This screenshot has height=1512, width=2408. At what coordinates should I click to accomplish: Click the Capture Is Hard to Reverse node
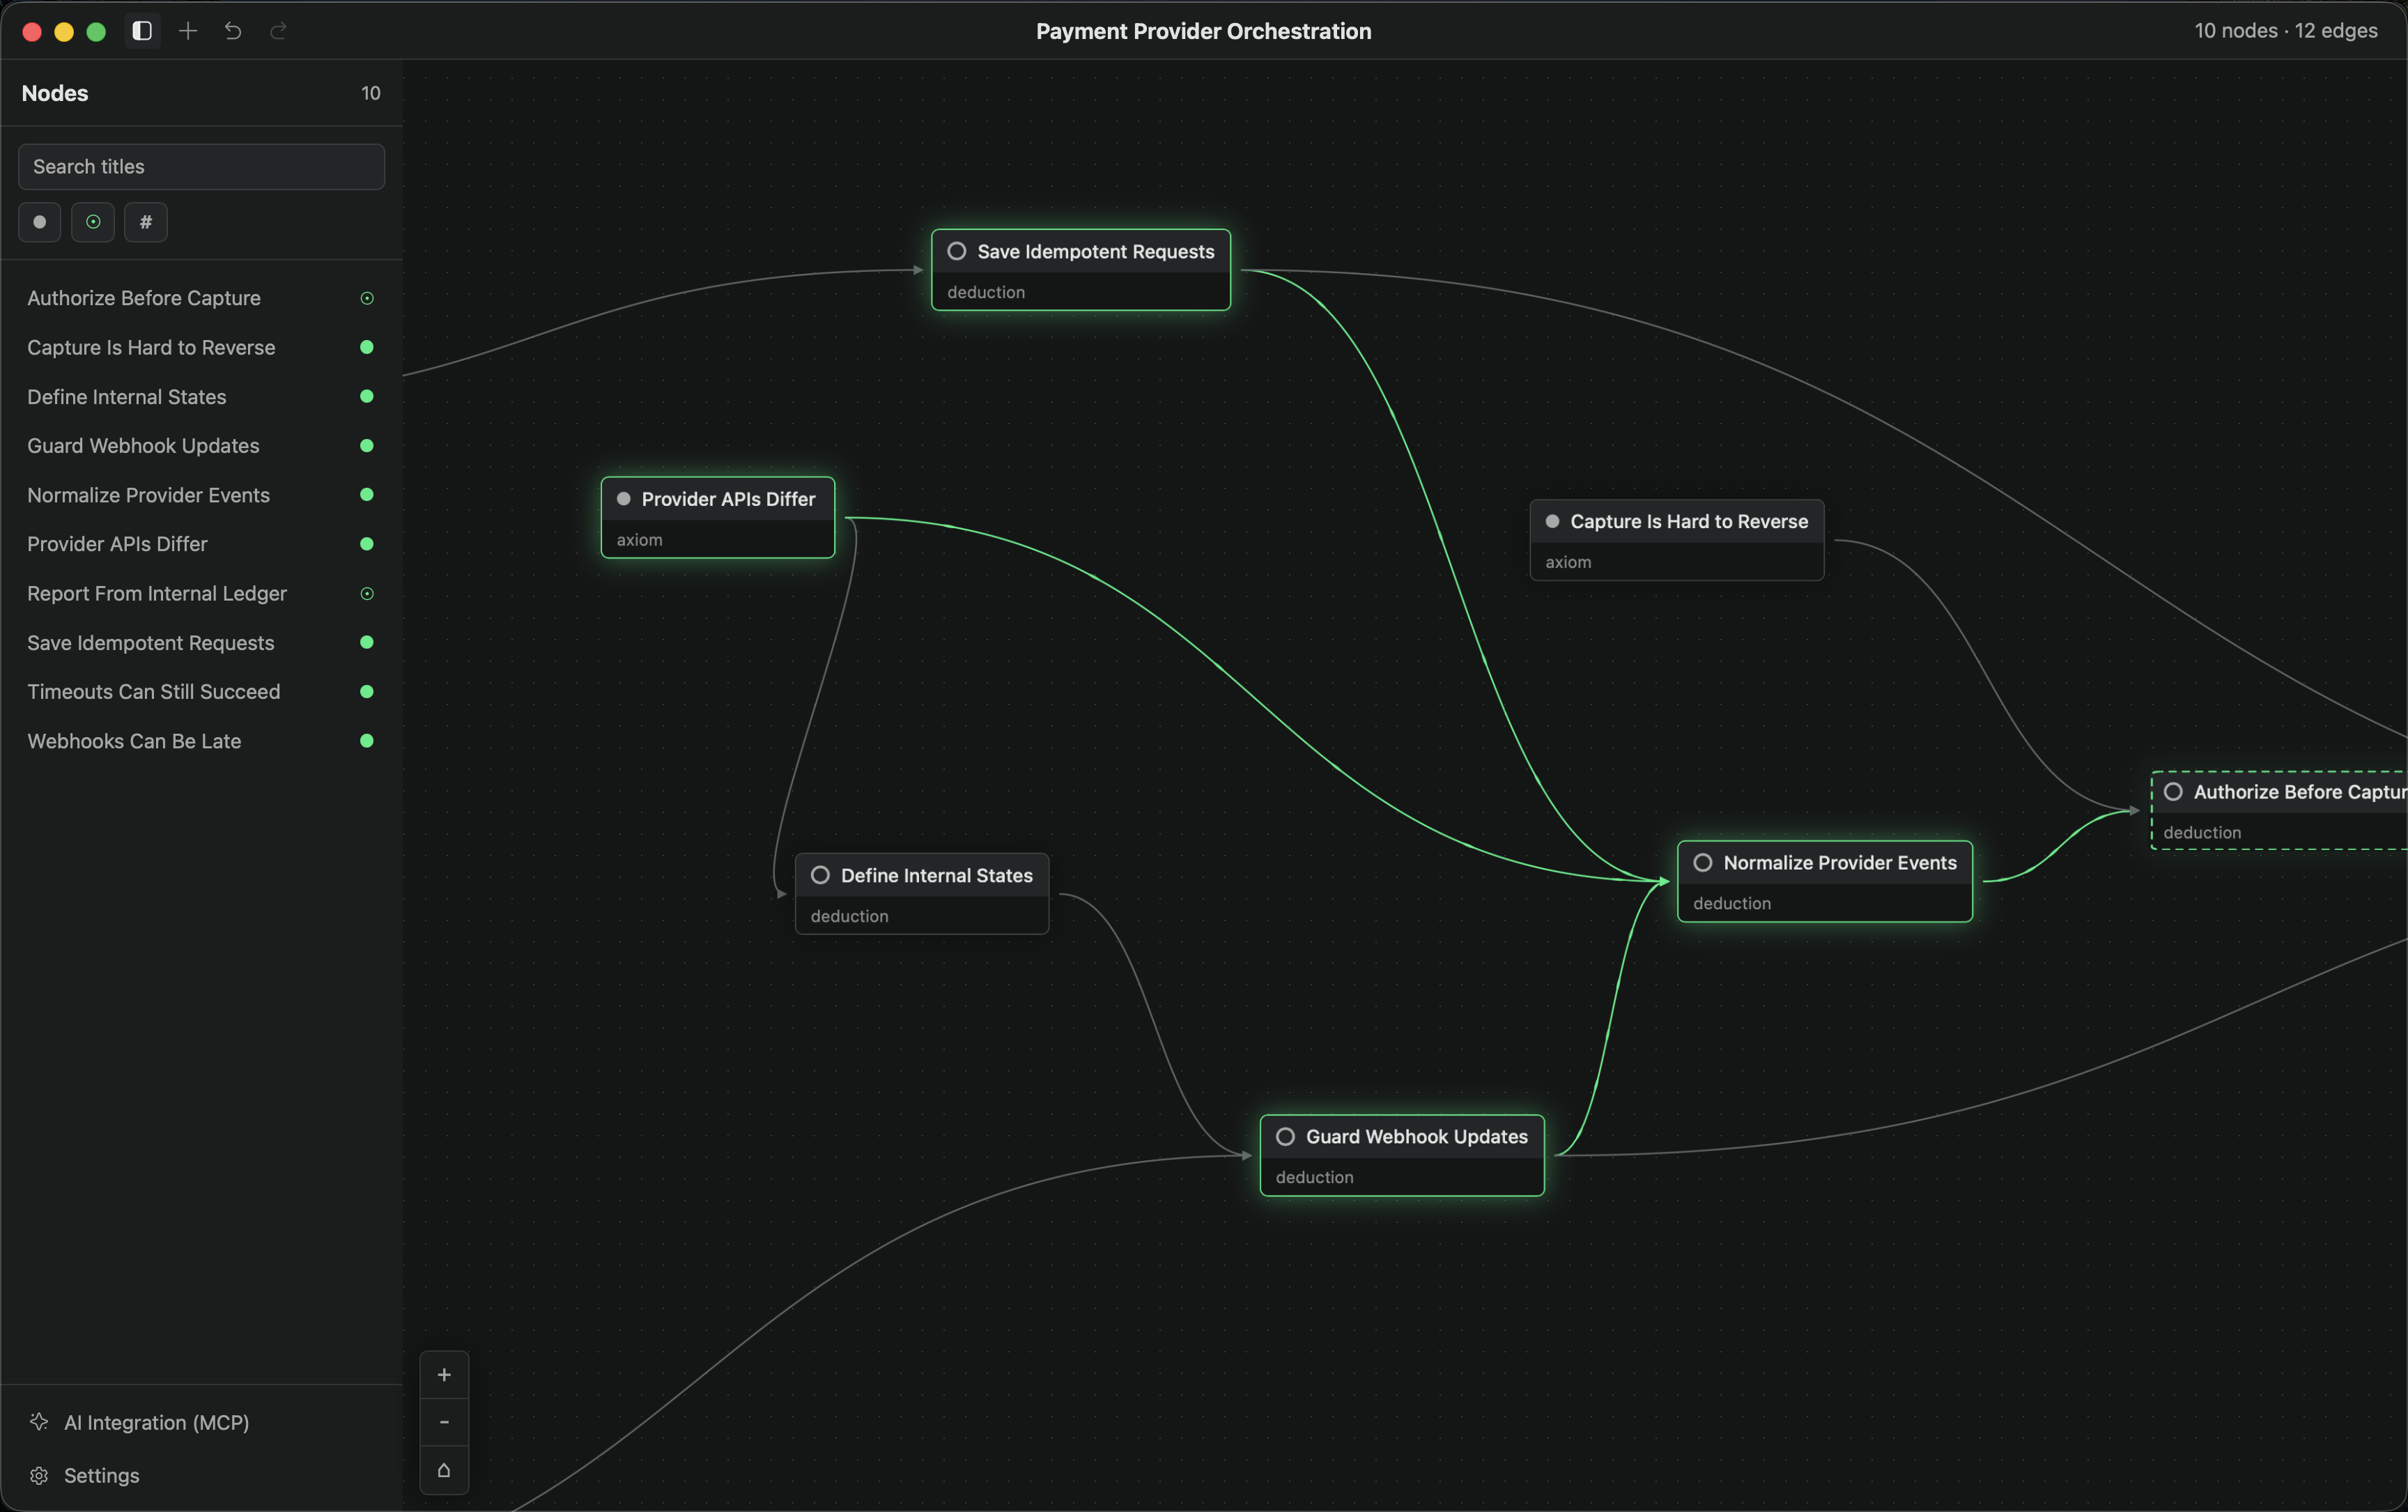1677,540
